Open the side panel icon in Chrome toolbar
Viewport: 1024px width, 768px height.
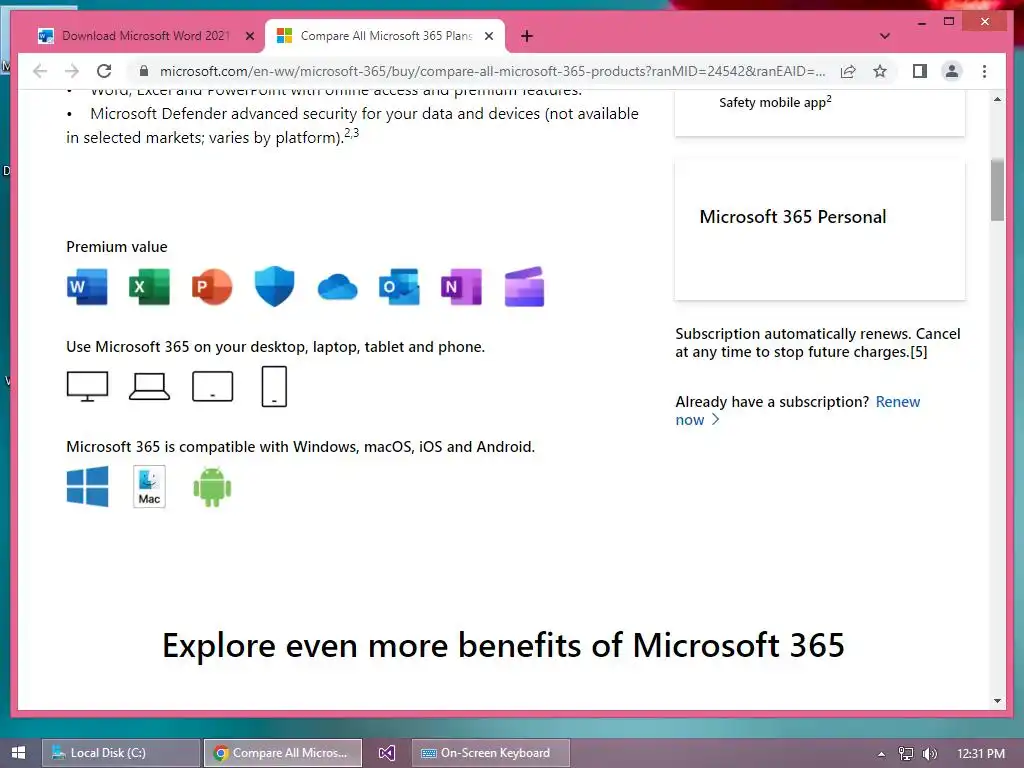click(920, 71)
